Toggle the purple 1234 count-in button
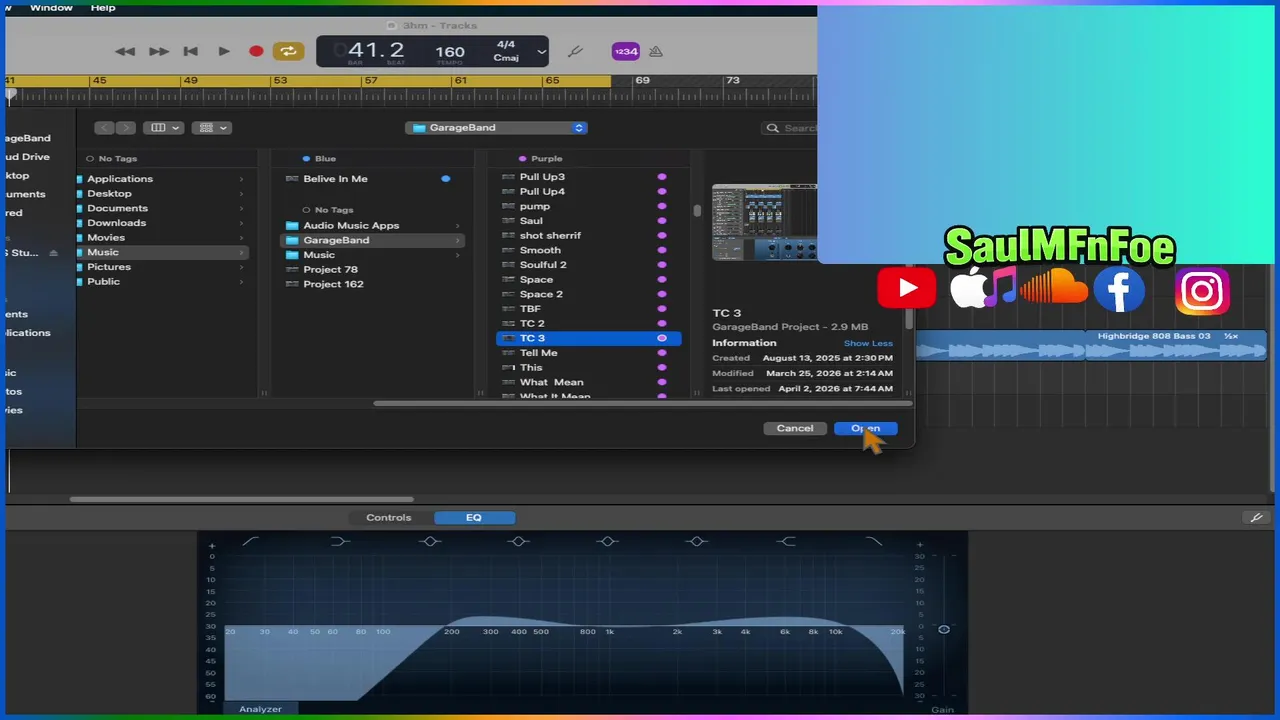The height and width of the screenshot is (720, 1280). pos(626,51)
